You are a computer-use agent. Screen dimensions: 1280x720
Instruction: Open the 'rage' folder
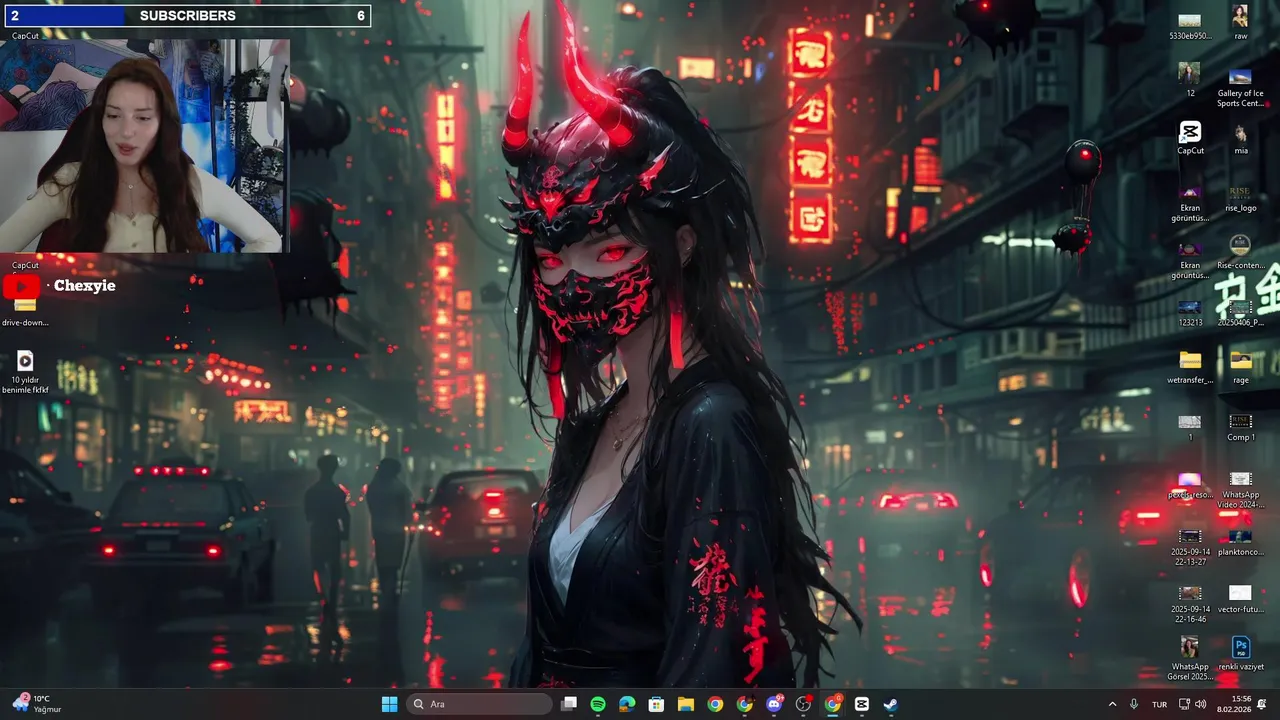(x=1240, y=367)
